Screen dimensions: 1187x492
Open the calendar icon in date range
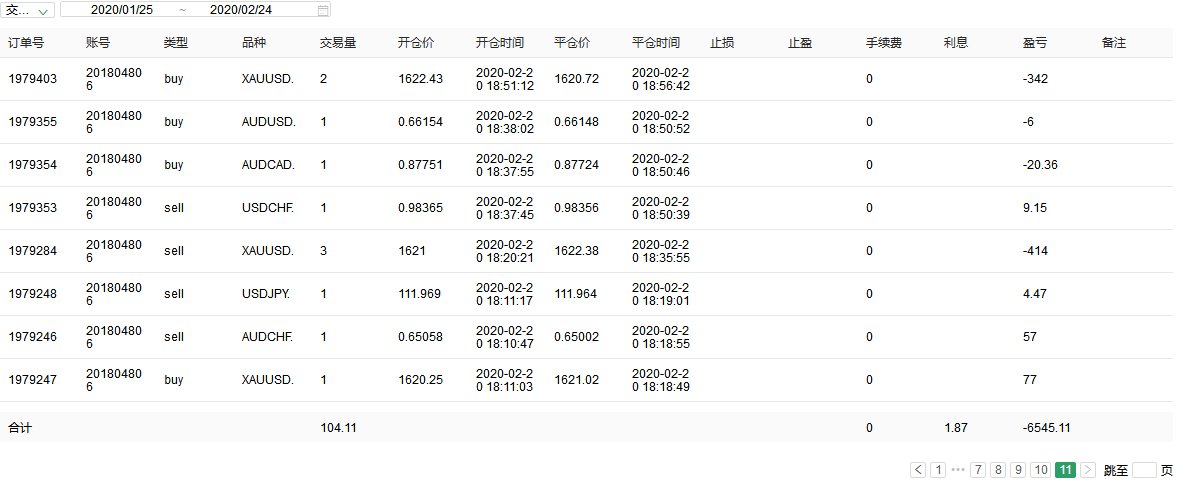click(322, 10)
